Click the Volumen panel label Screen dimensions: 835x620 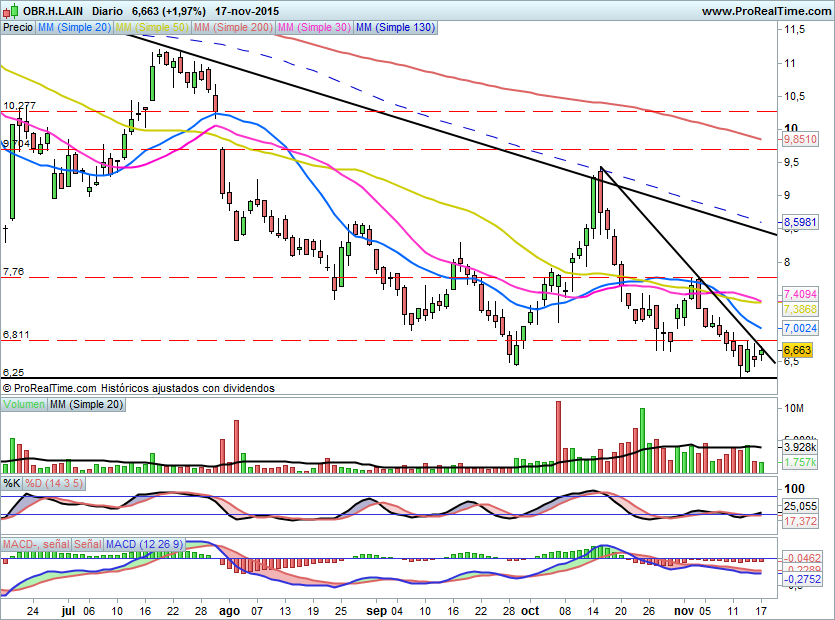tap(25, 404)
